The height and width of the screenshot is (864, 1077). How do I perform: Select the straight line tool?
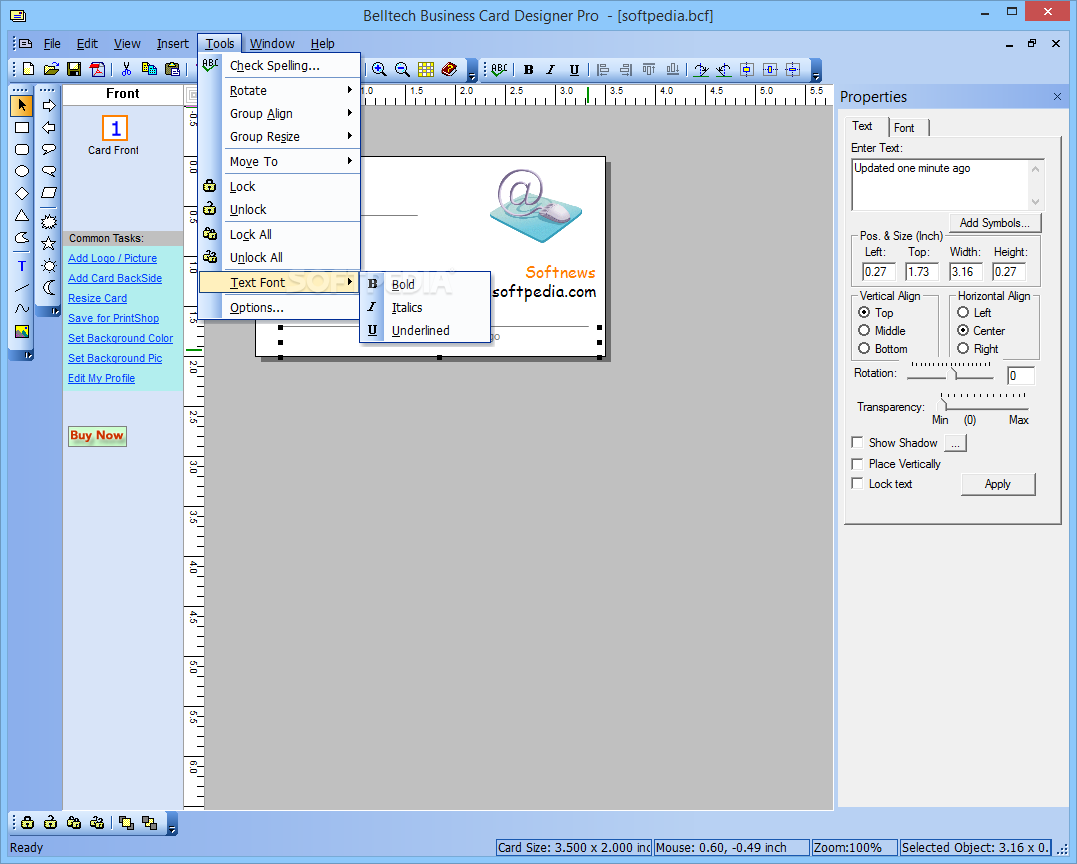22,288
